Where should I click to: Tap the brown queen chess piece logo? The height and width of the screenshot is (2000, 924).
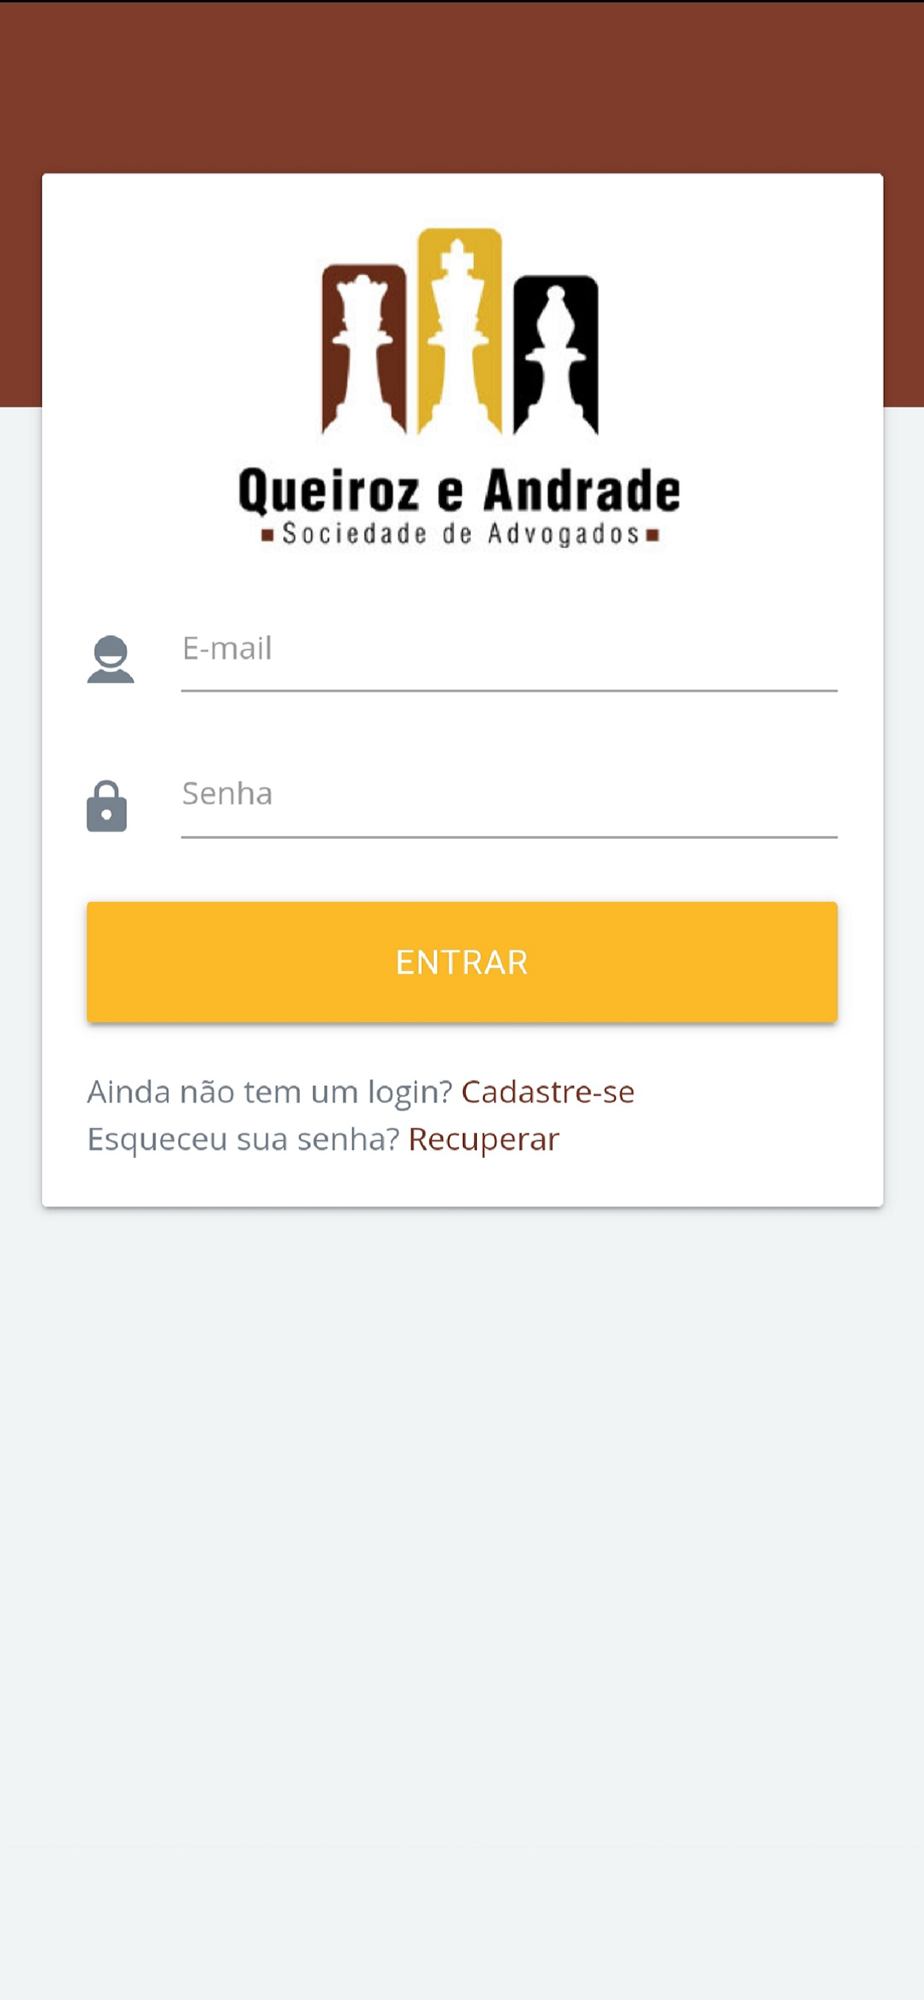click(x=364, y=350)
